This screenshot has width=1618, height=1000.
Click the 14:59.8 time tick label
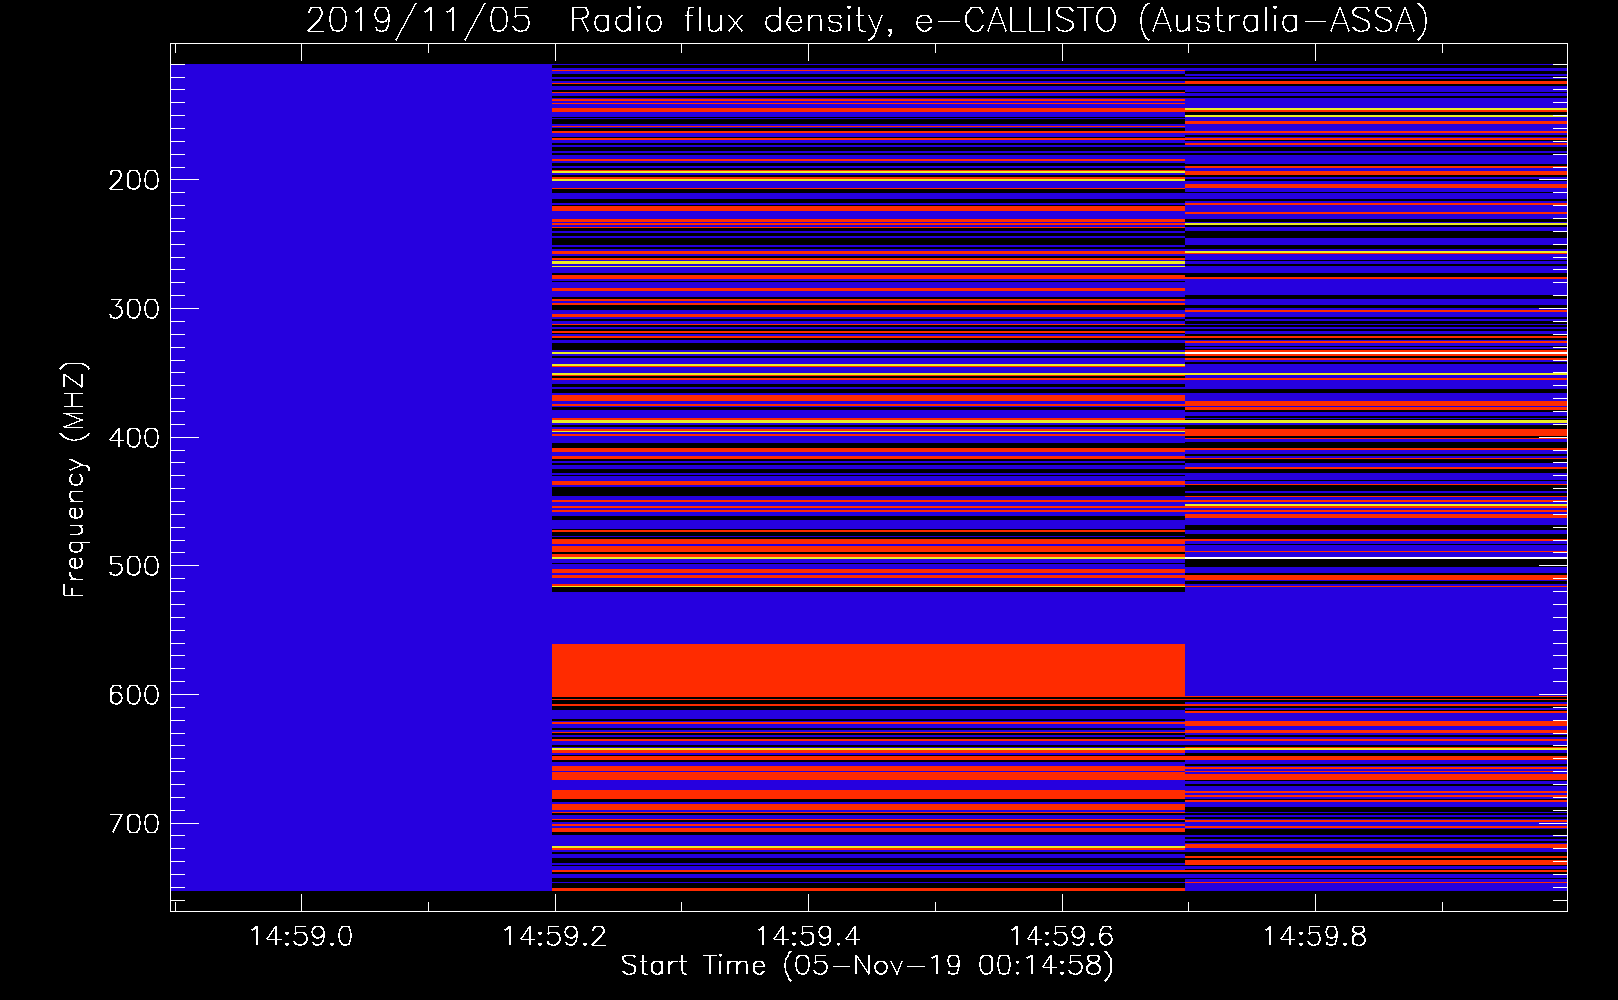(x=1314, y=937)
